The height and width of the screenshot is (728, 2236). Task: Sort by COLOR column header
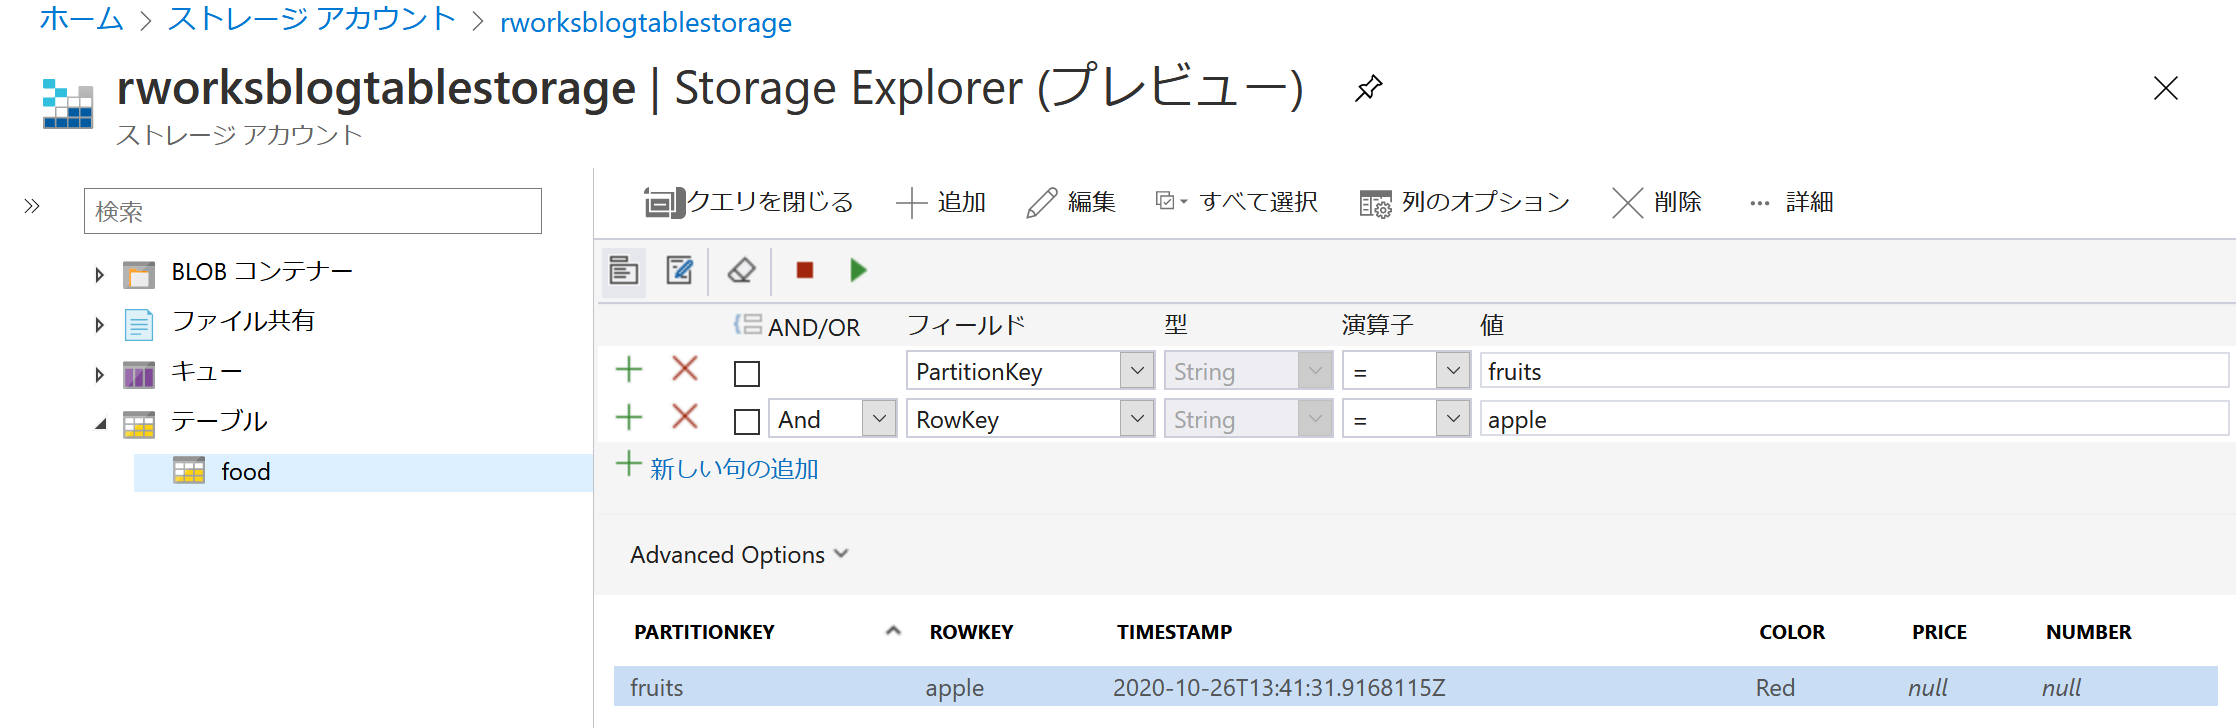tap(1792, 632)
